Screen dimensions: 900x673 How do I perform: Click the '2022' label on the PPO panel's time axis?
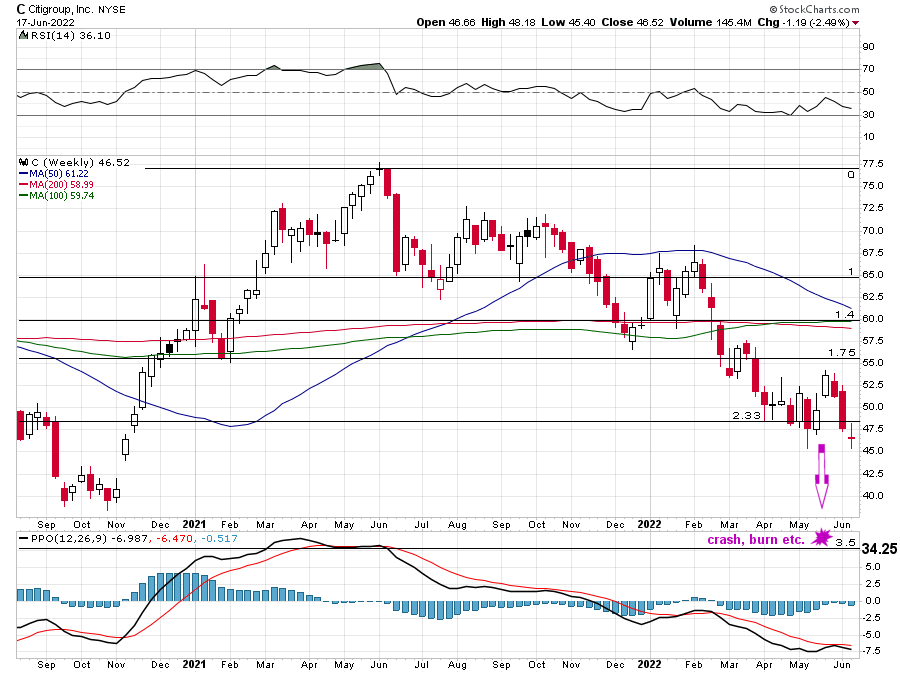(649, 664)
